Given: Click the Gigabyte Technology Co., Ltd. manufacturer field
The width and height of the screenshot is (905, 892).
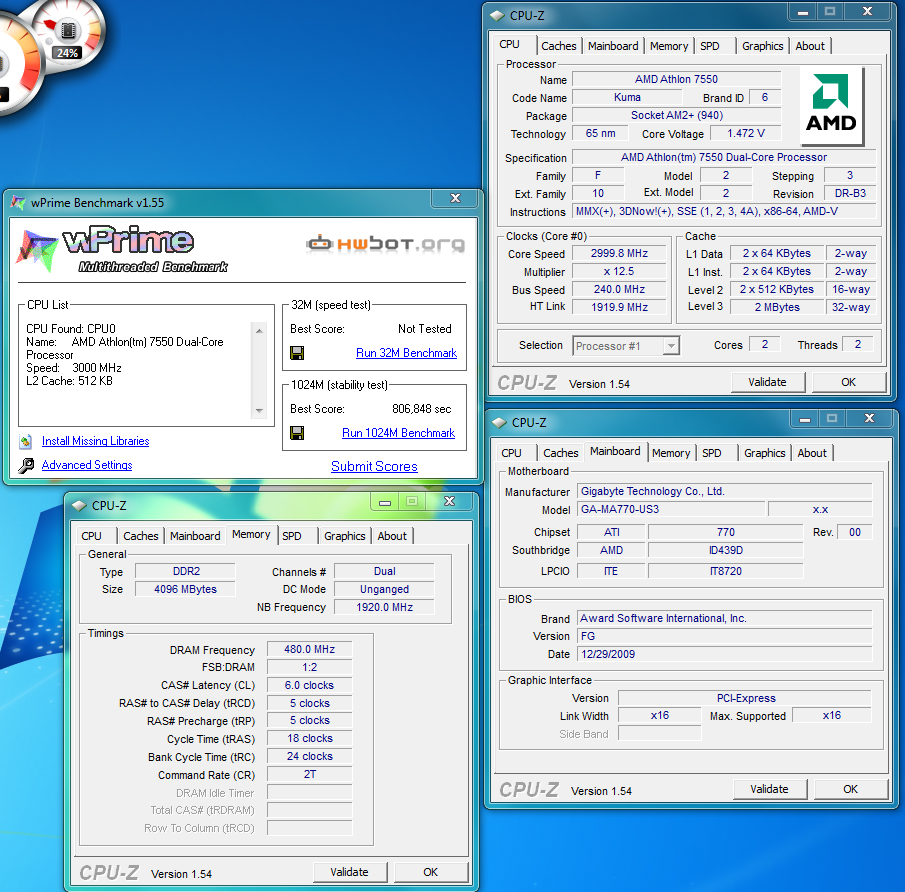Looking at the screenshot, I should point(724,491).
